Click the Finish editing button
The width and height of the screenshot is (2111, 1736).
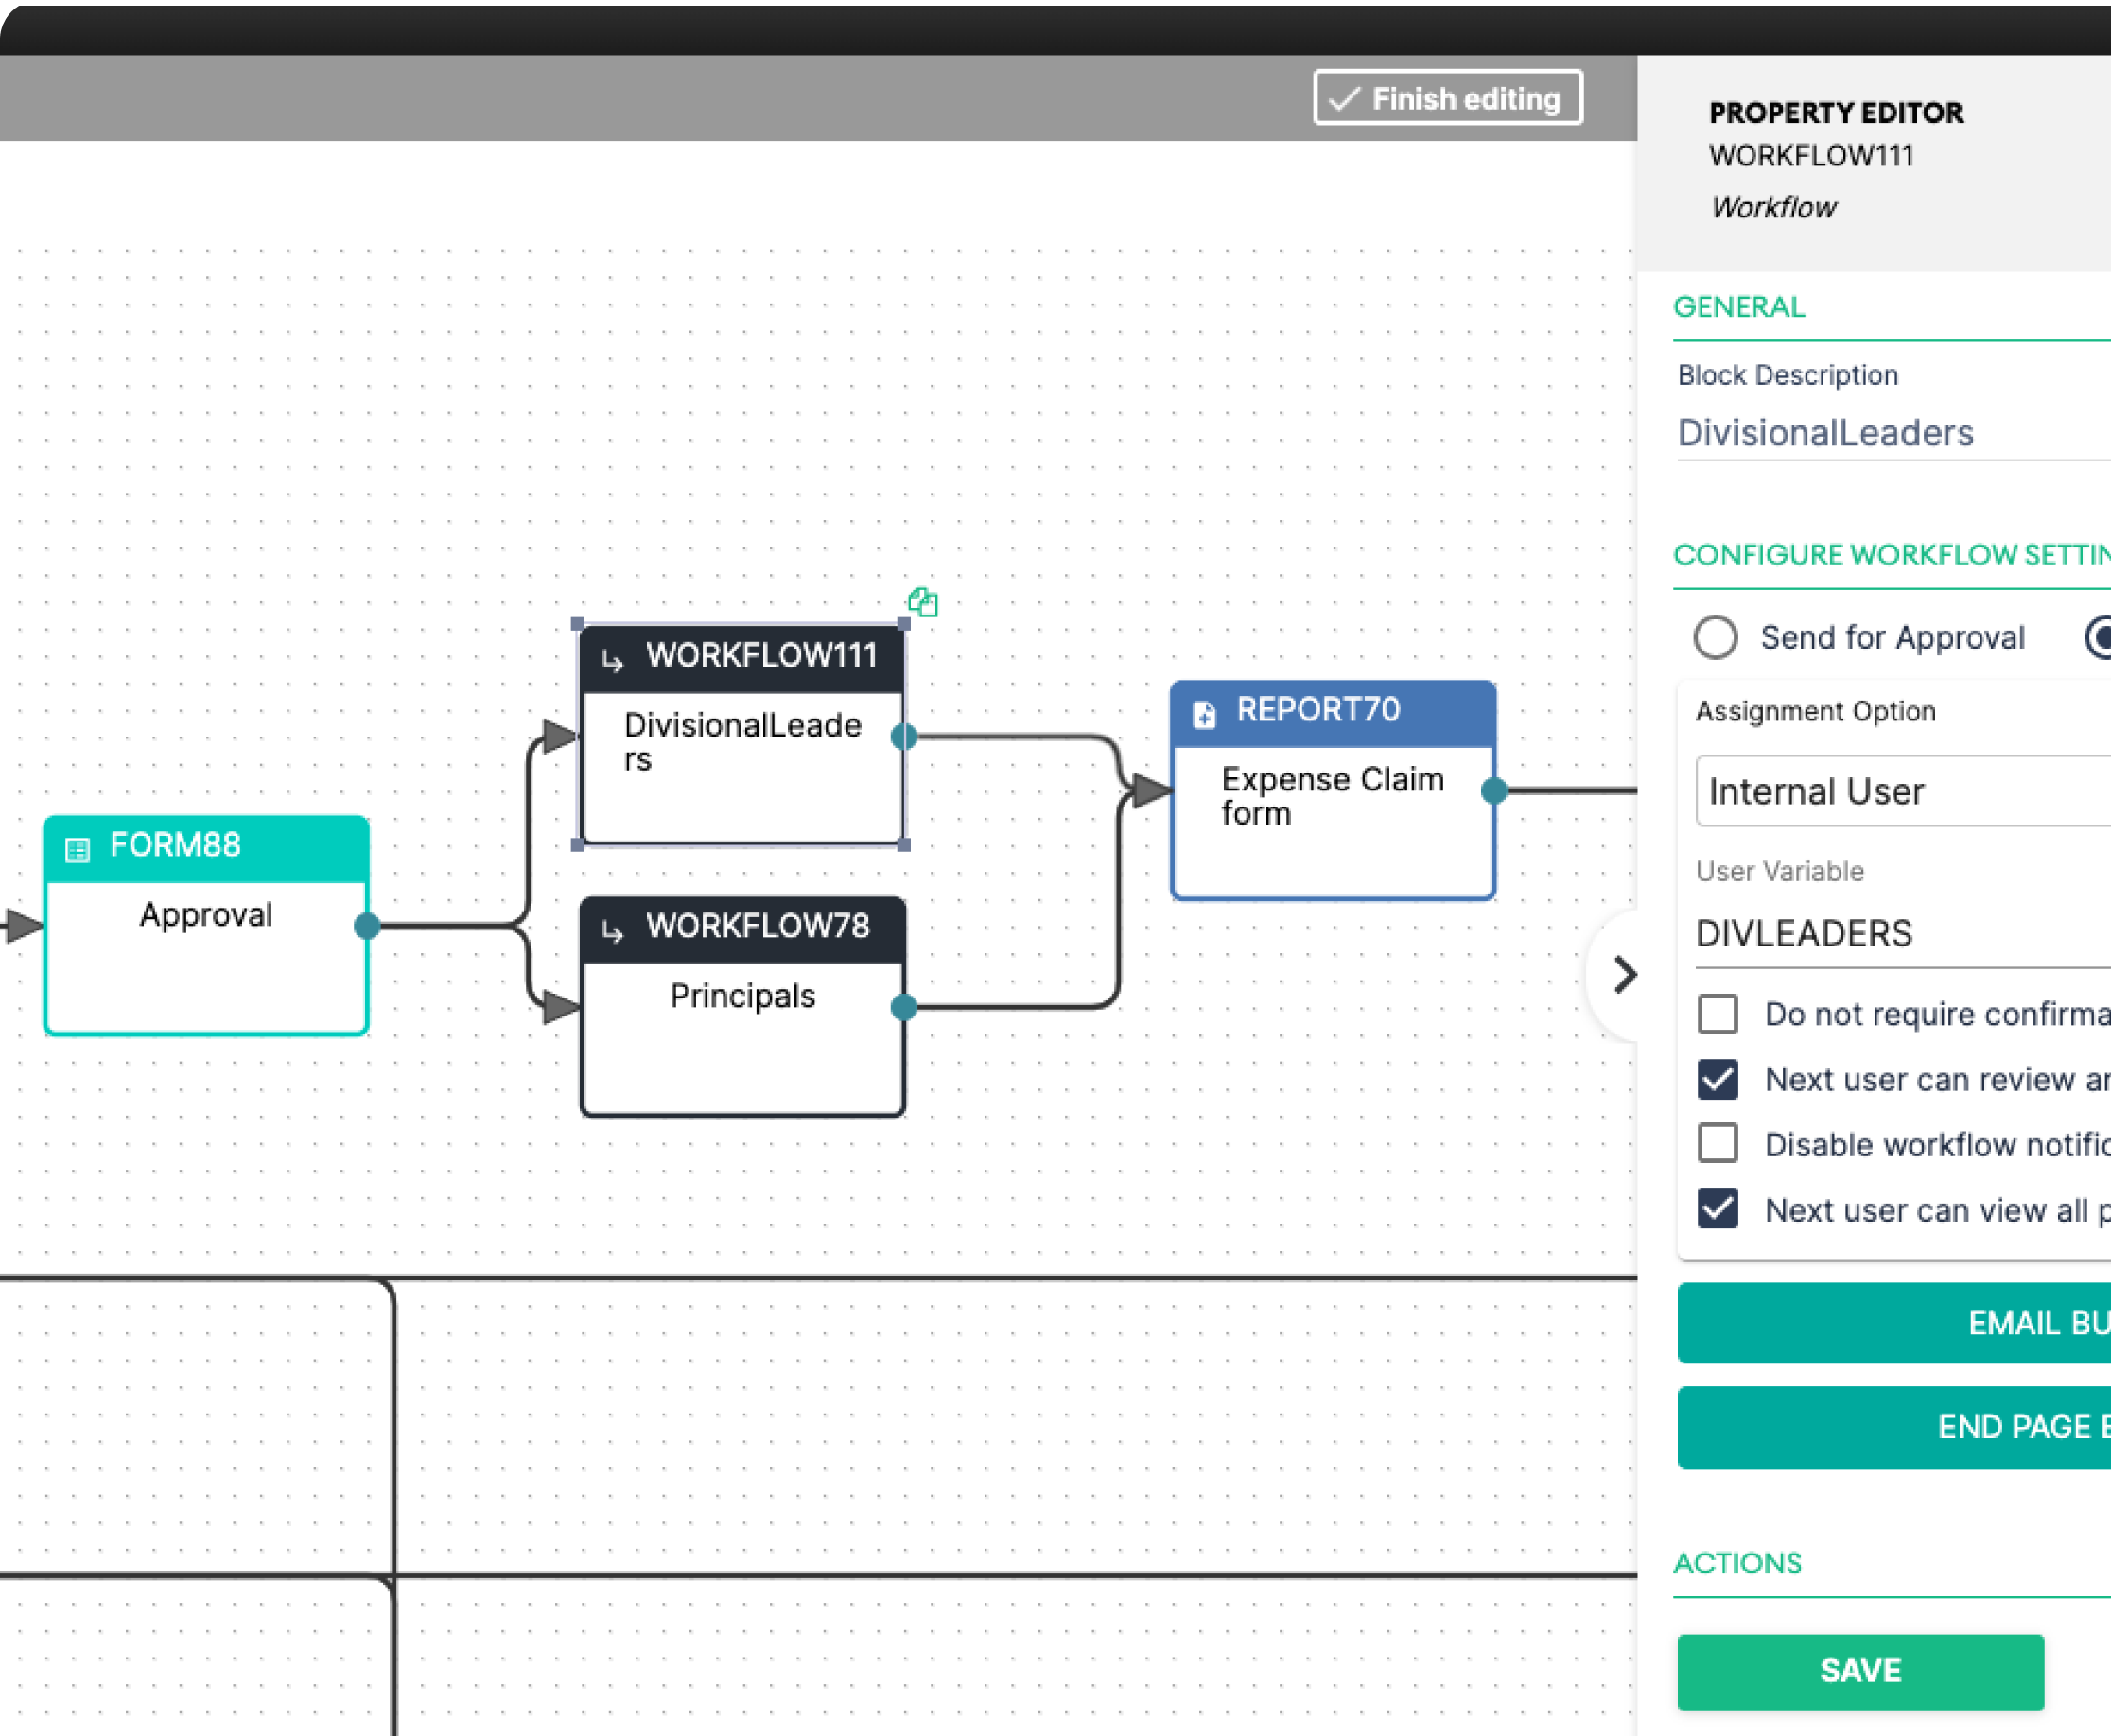click(x=1447, y=98)
